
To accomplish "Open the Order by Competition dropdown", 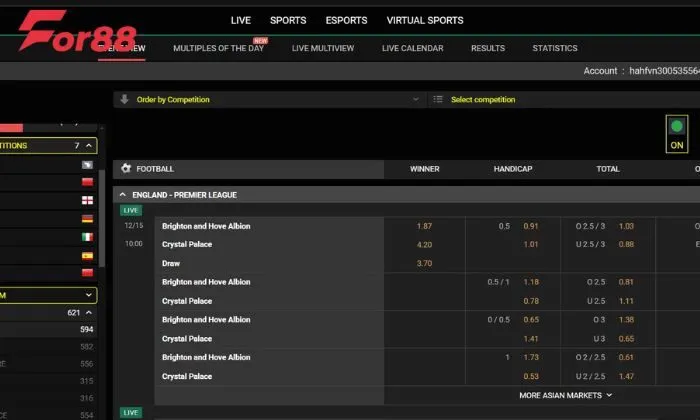I will 270,100.
